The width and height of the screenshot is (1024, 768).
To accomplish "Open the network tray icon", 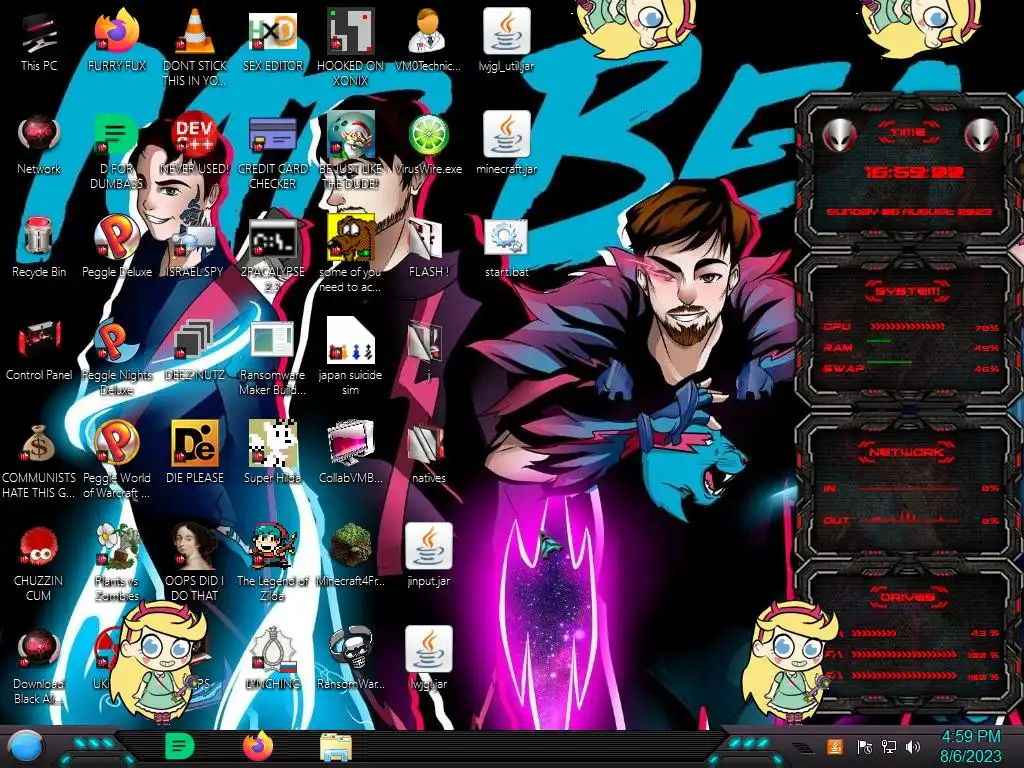I will point(888,747).
